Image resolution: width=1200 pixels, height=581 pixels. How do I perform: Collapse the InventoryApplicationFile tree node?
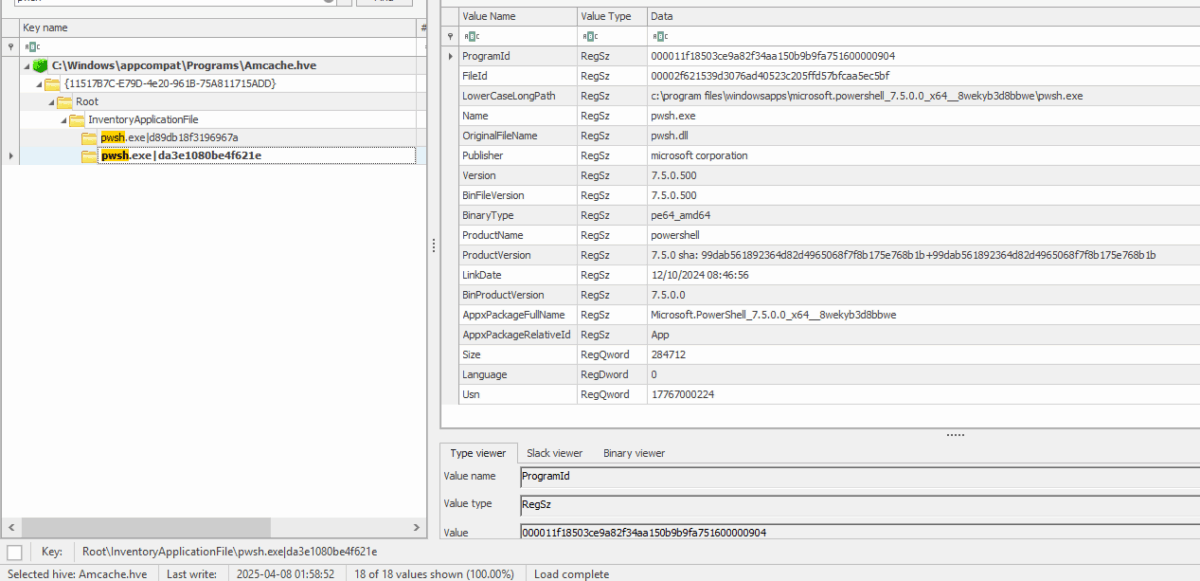63,119
